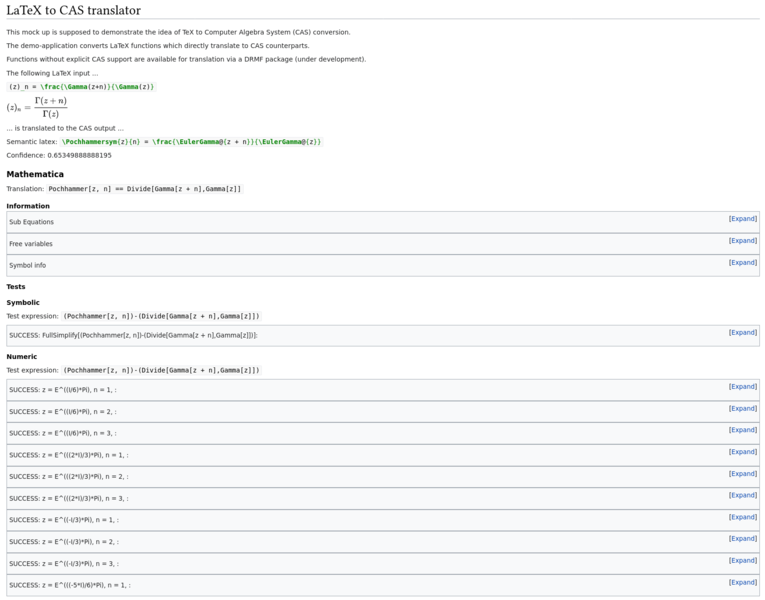Screen dimensions: 765x600
Task: Expand result for z = E^((I/6)*Pi), n = 1
Action: click(x=742, y=387)
